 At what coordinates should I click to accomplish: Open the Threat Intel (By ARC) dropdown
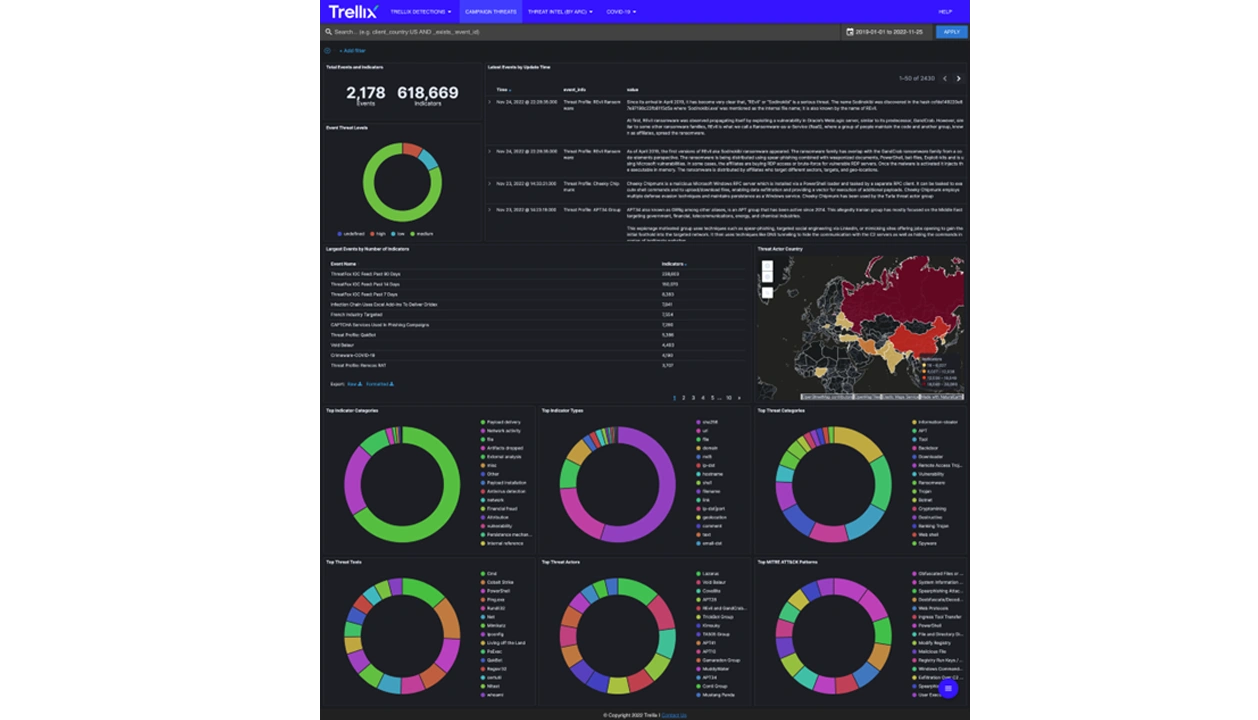click(x=560, y=12)
